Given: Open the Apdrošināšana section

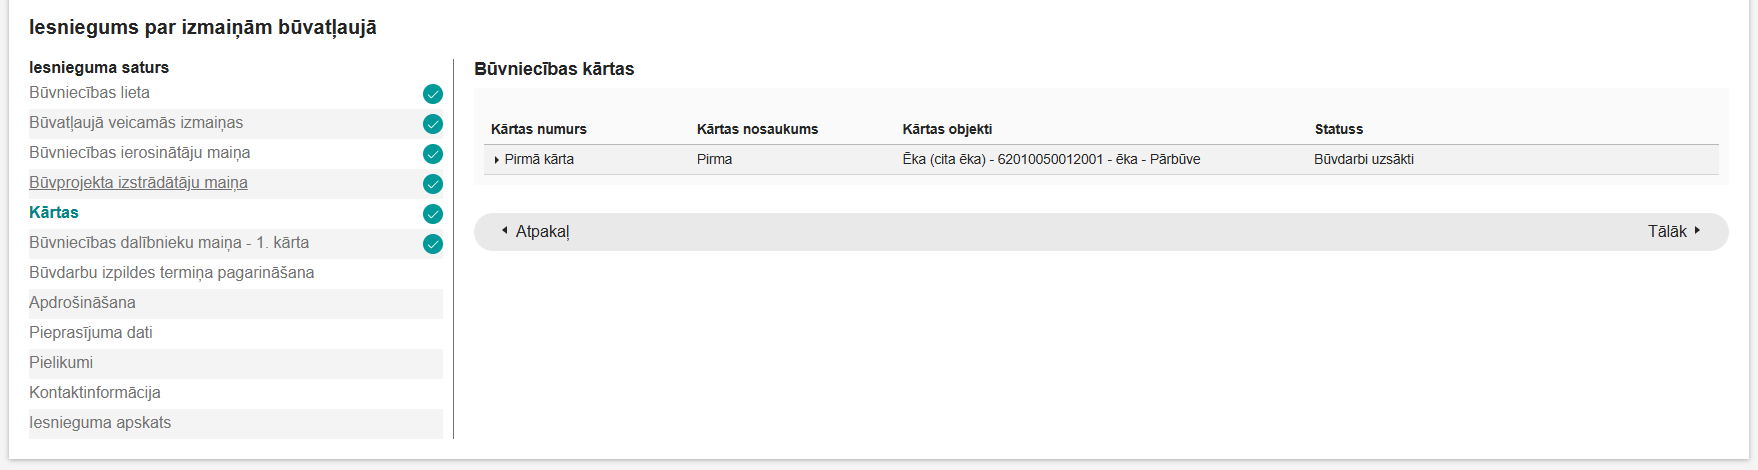Looking at the screenshot, I should click(x=83, y=303).
